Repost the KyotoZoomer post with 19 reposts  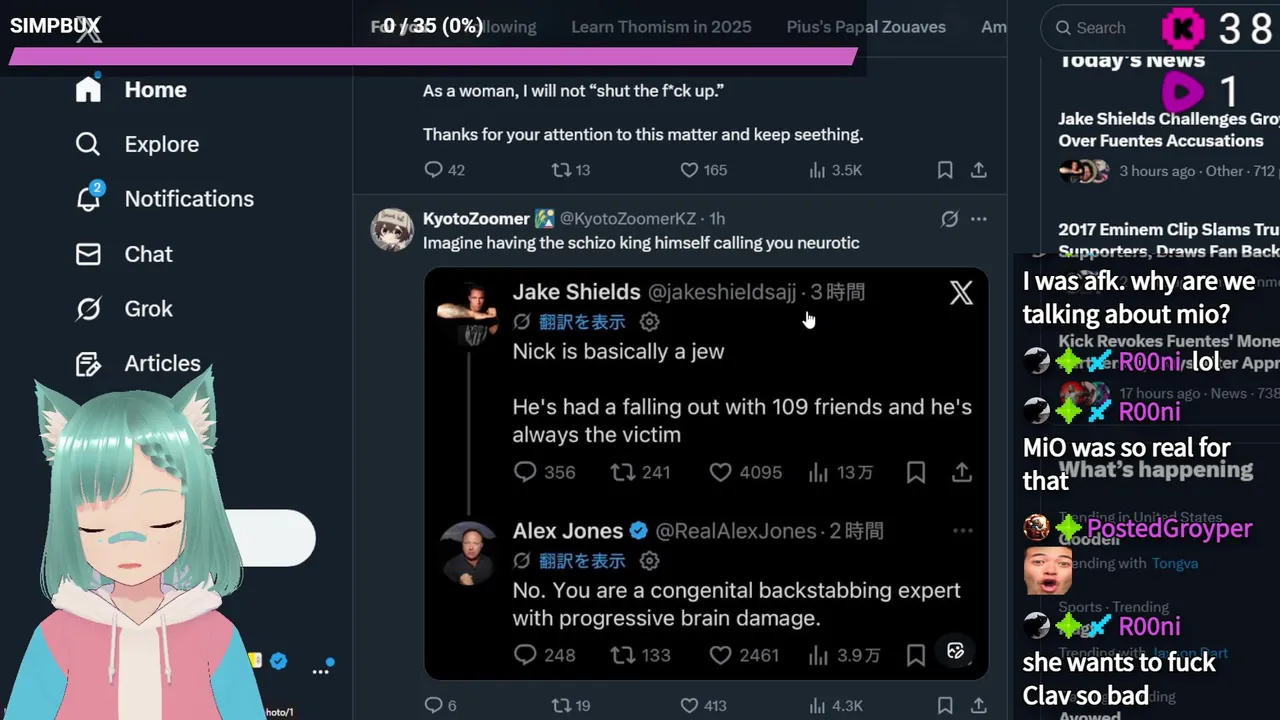(x=562, y=705)
